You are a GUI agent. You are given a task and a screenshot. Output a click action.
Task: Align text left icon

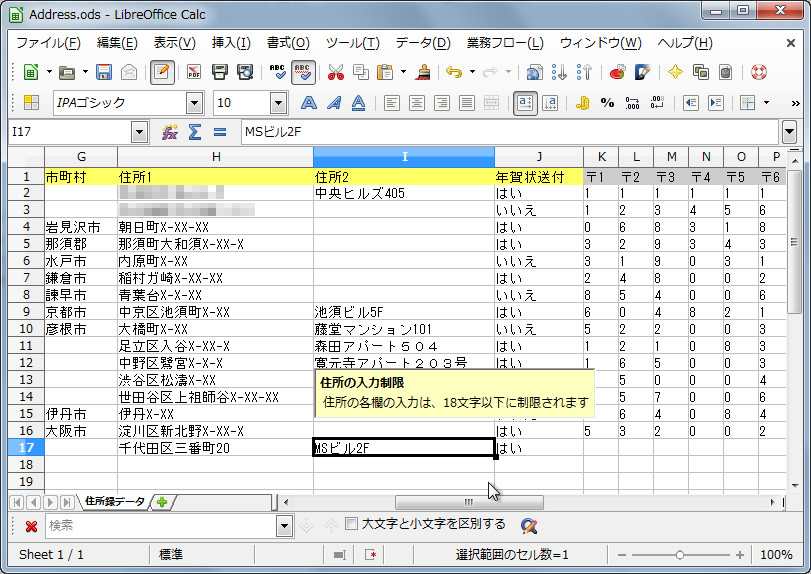click(x=392, y=103)
